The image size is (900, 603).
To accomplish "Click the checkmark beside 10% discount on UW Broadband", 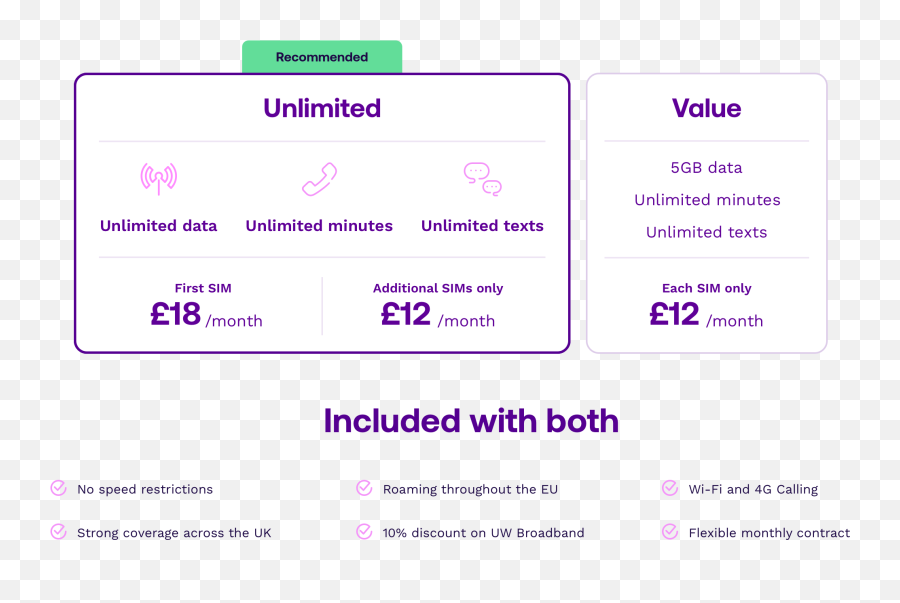I will click(364, 532).
